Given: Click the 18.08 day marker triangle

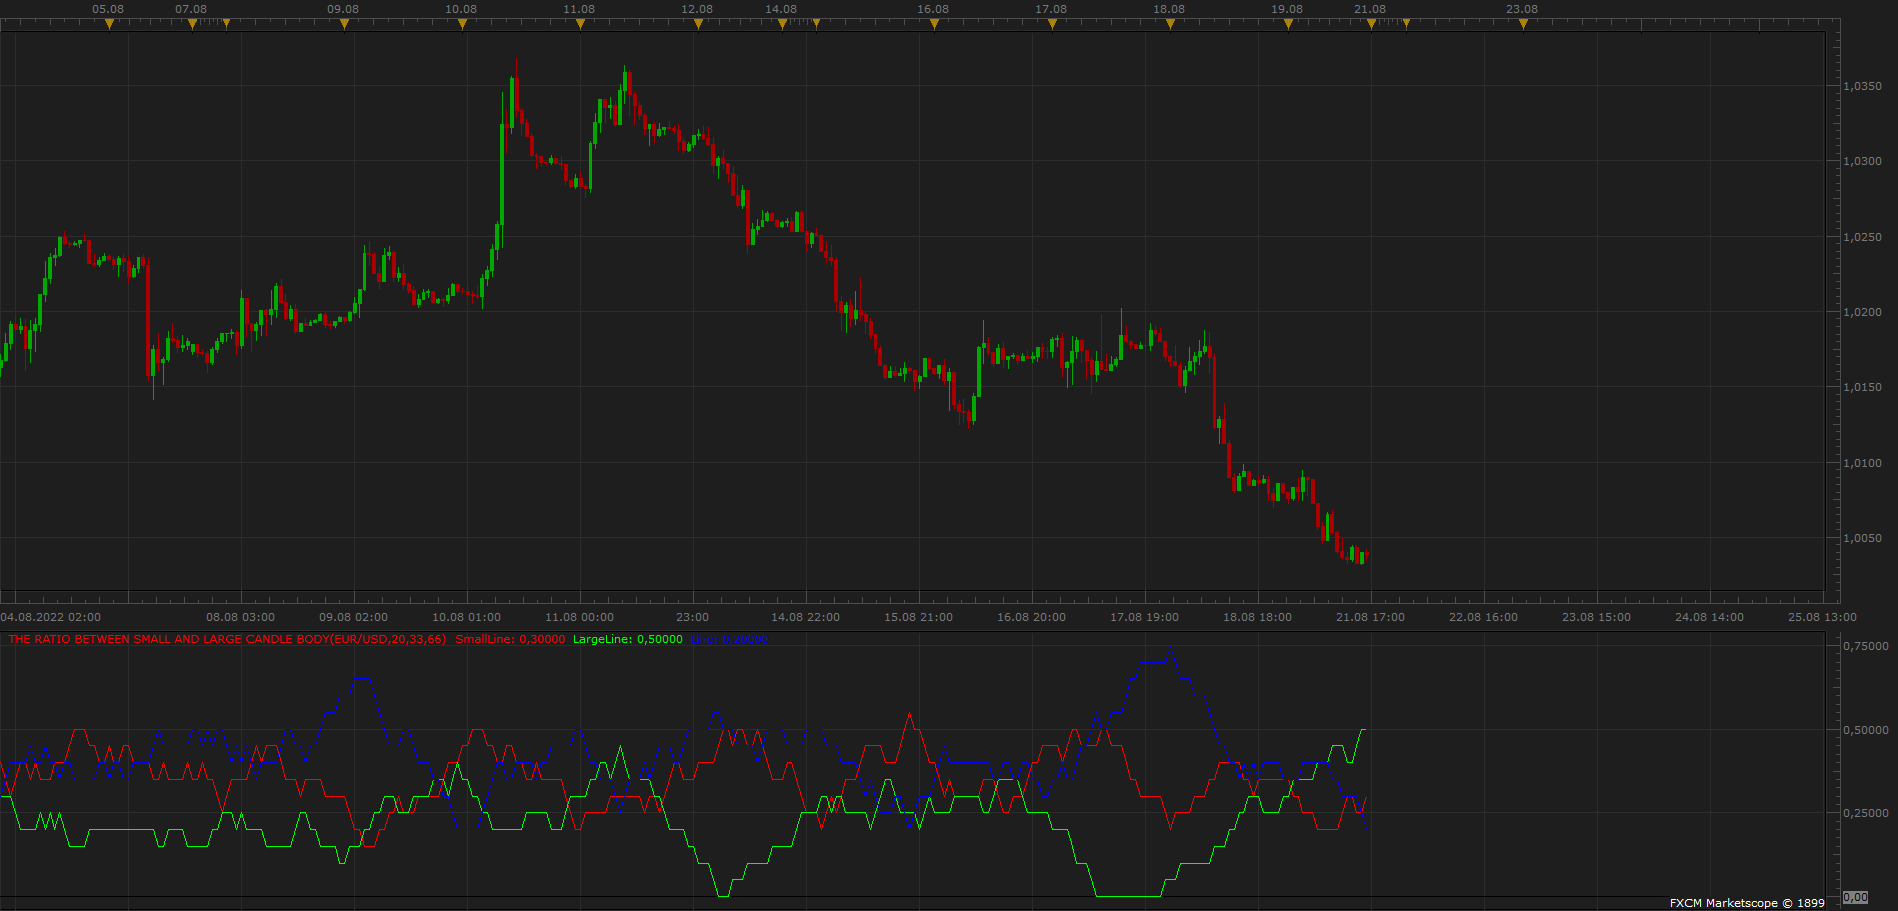Looking at the screenshot, I should [1170, 24].
